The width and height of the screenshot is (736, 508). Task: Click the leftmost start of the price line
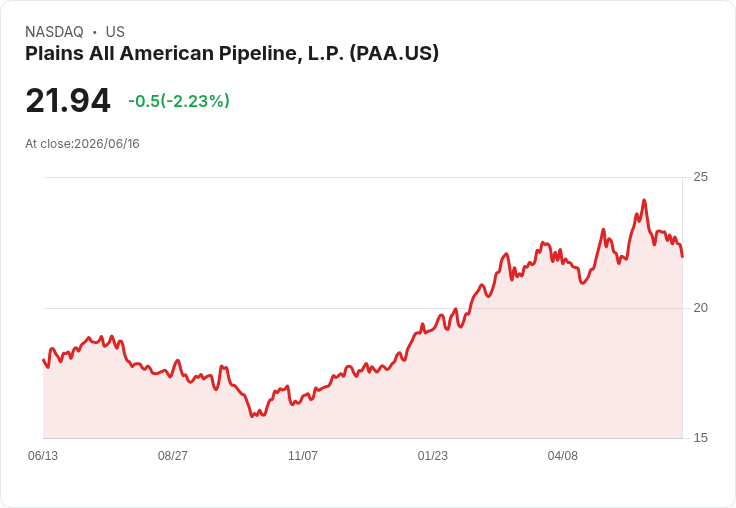tap(43, 360)
